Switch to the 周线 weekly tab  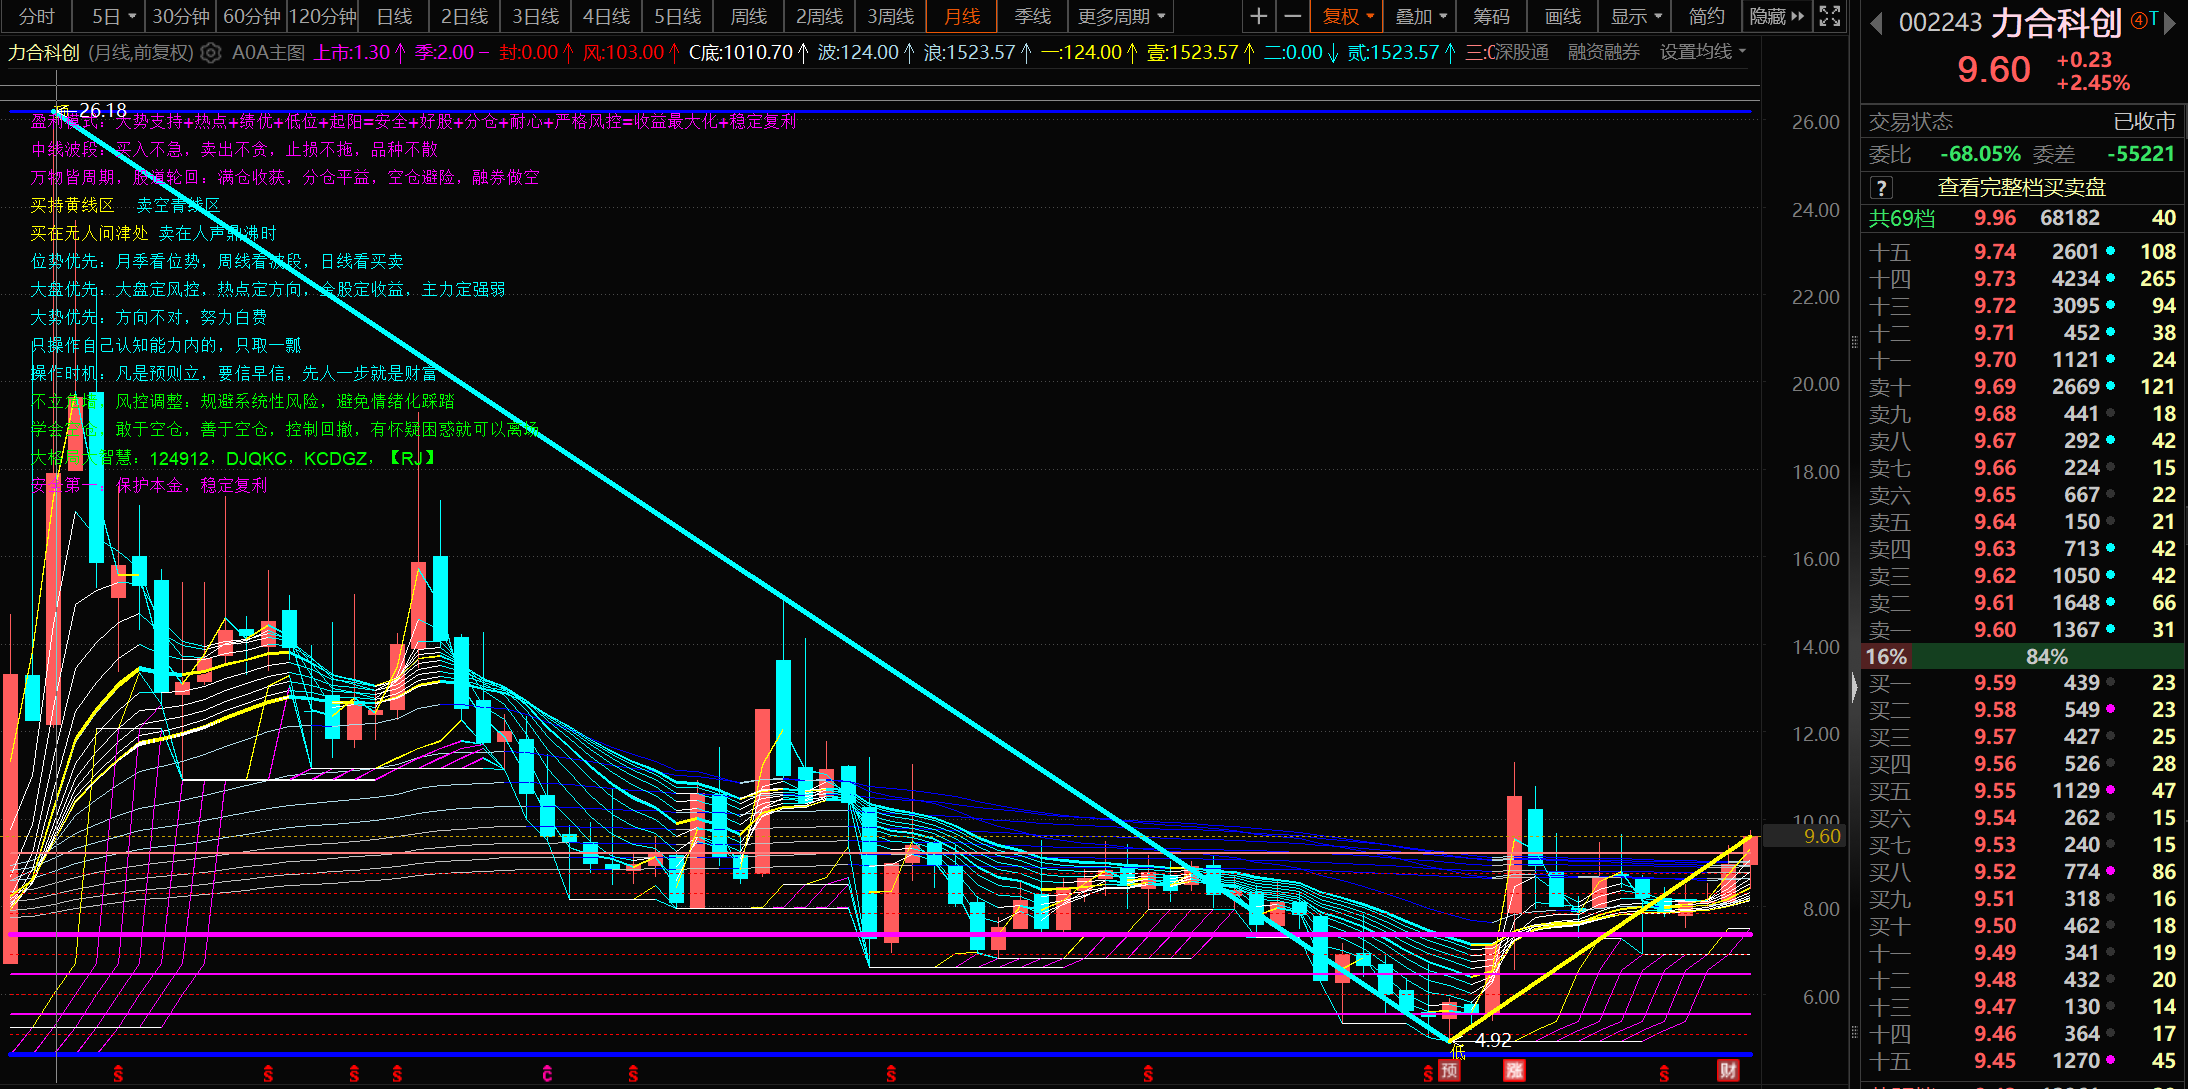point(748,16)
